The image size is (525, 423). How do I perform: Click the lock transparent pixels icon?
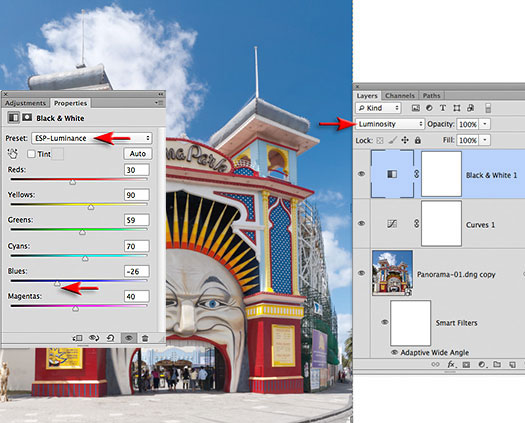coord(380,140)
